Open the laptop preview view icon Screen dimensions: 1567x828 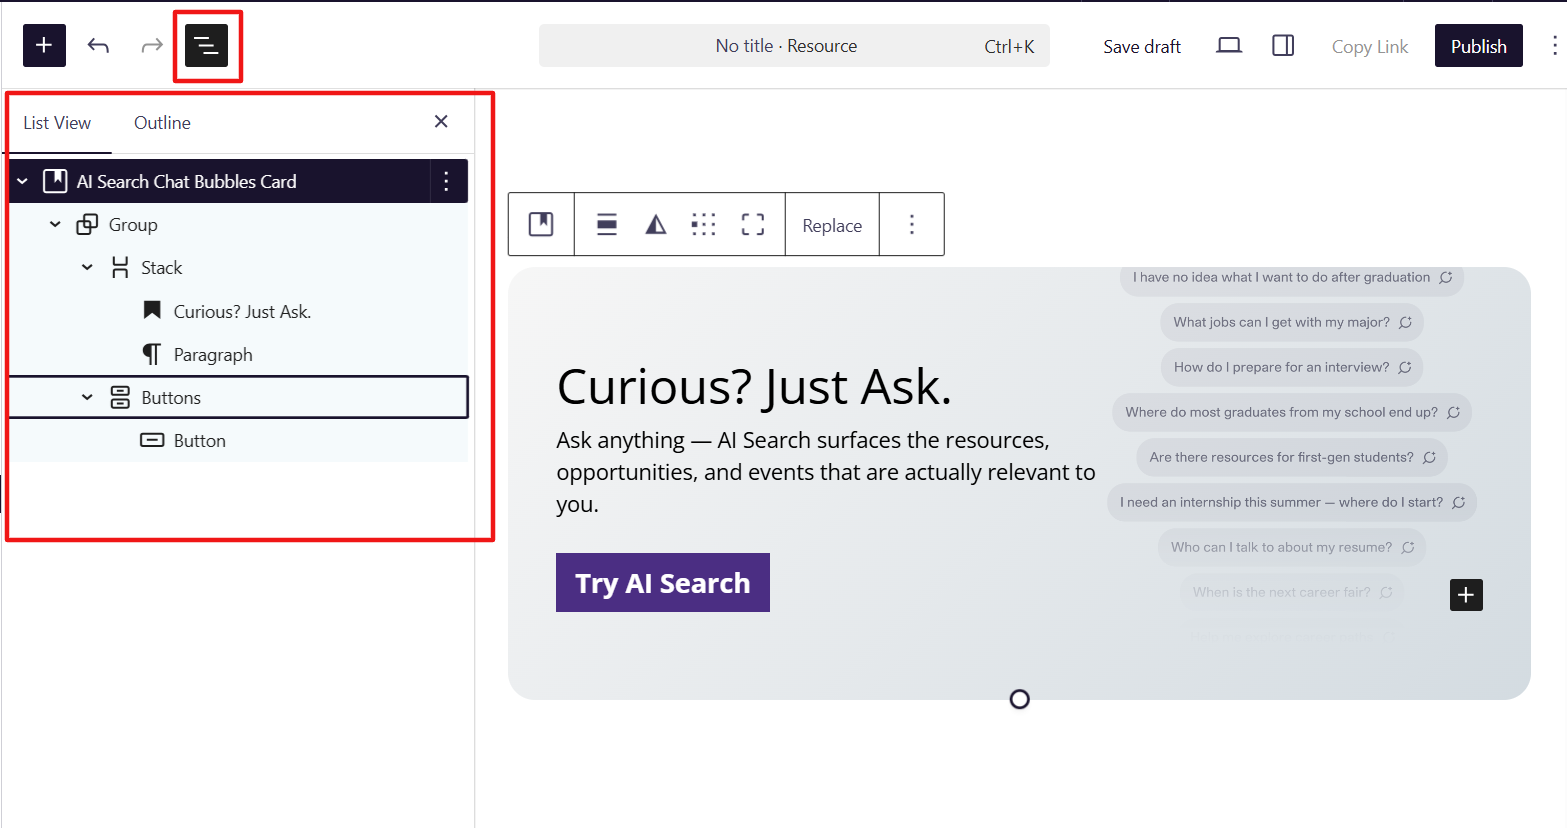coord(1229,45)
